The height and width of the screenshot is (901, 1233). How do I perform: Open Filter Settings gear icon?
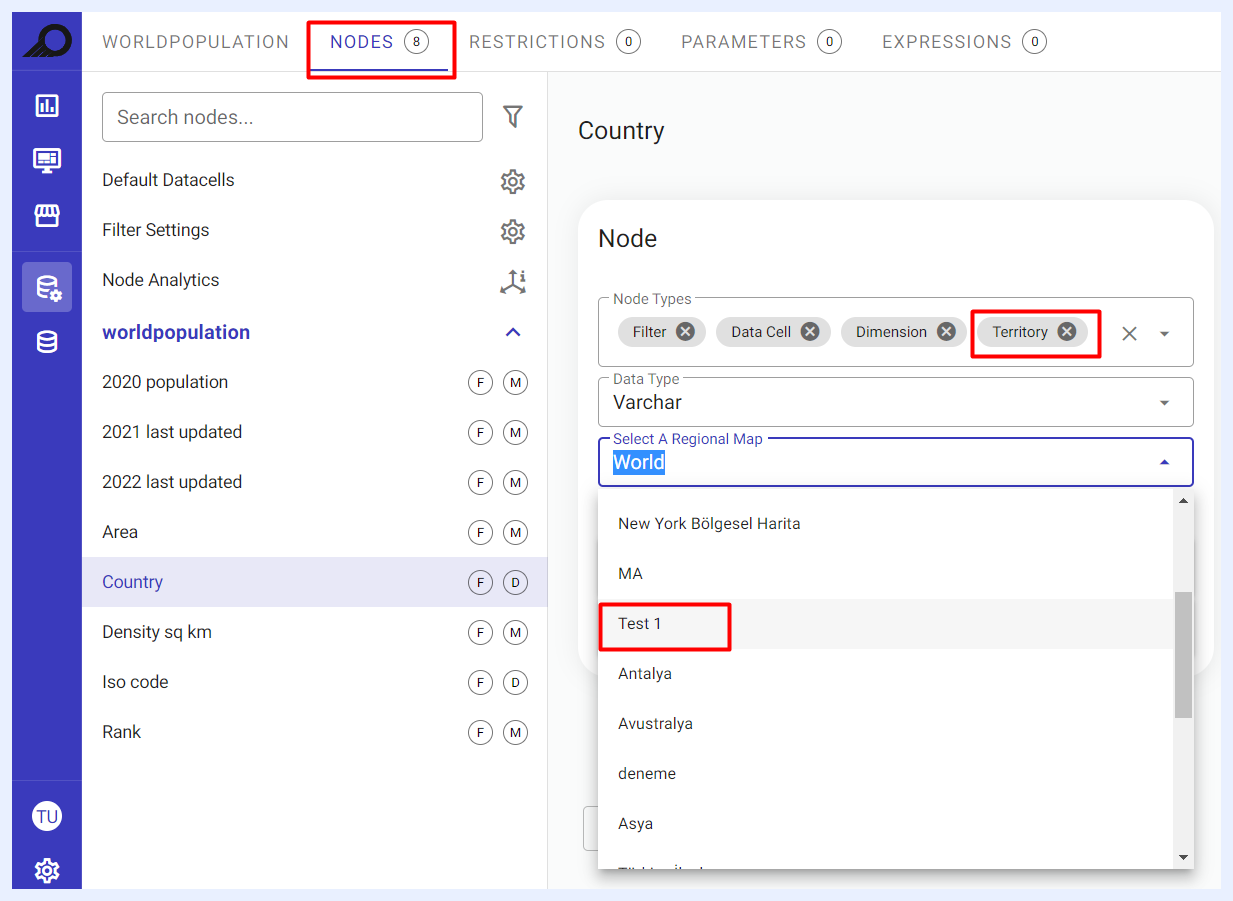[513, 231]
